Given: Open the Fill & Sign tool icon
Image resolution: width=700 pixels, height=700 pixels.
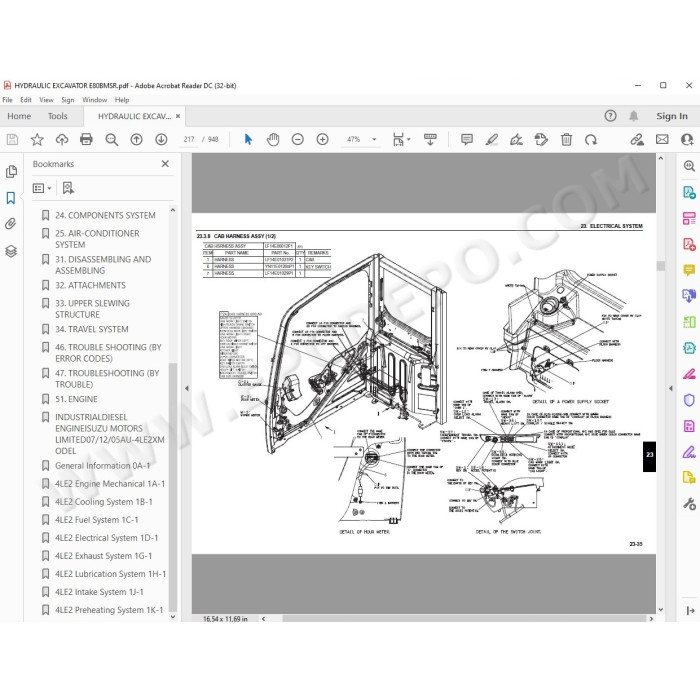Looking at the screenshot, I should (x=689, y=452).
